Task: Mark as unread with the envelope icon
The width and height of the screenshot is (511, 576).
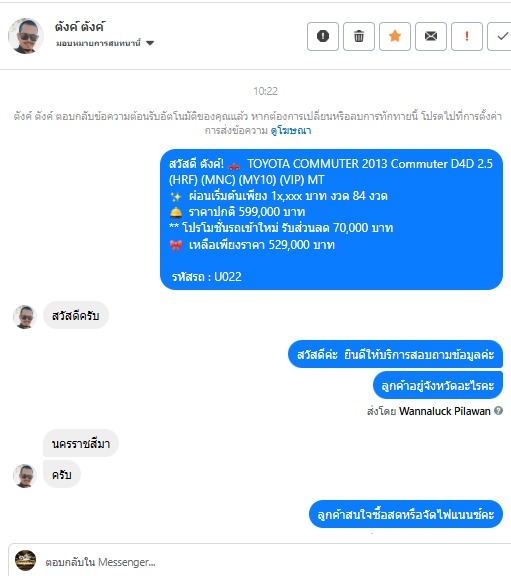Action: pos(431,36)
